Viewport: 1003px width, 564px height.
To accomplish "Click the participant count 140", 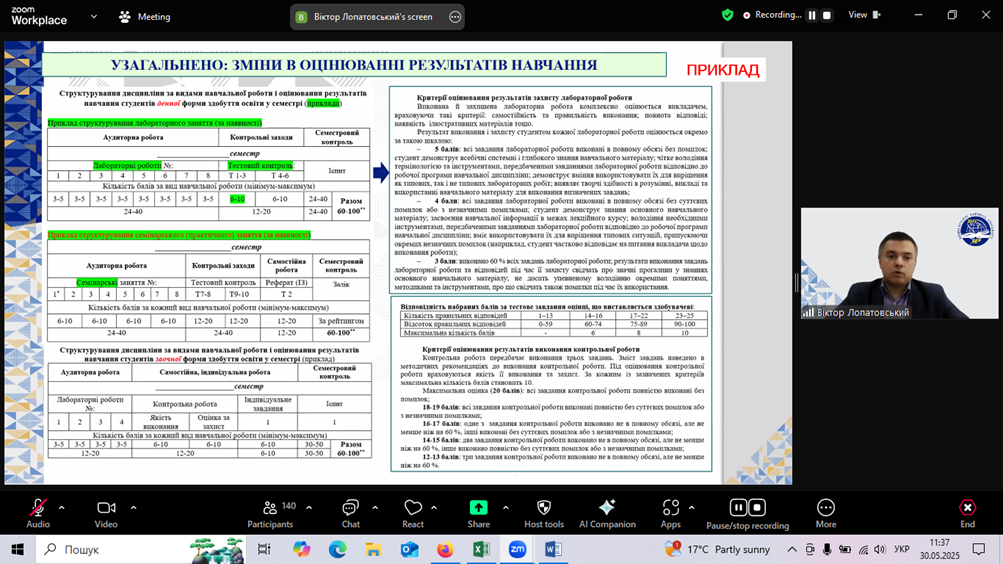I will (288, 506).
